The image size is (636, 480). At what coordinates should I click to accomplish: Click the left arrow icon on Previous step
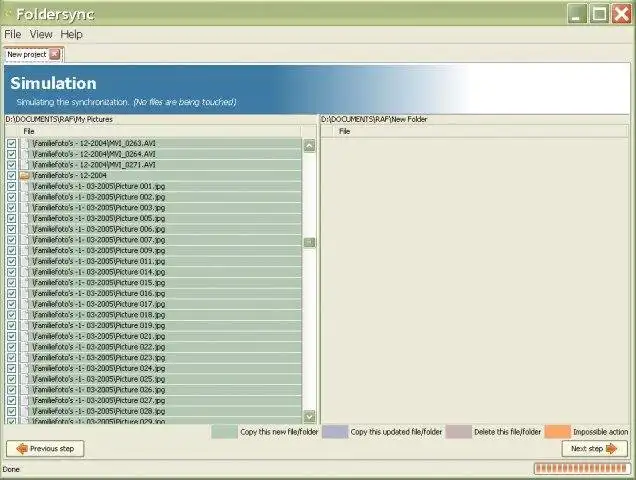click(22, 449)
